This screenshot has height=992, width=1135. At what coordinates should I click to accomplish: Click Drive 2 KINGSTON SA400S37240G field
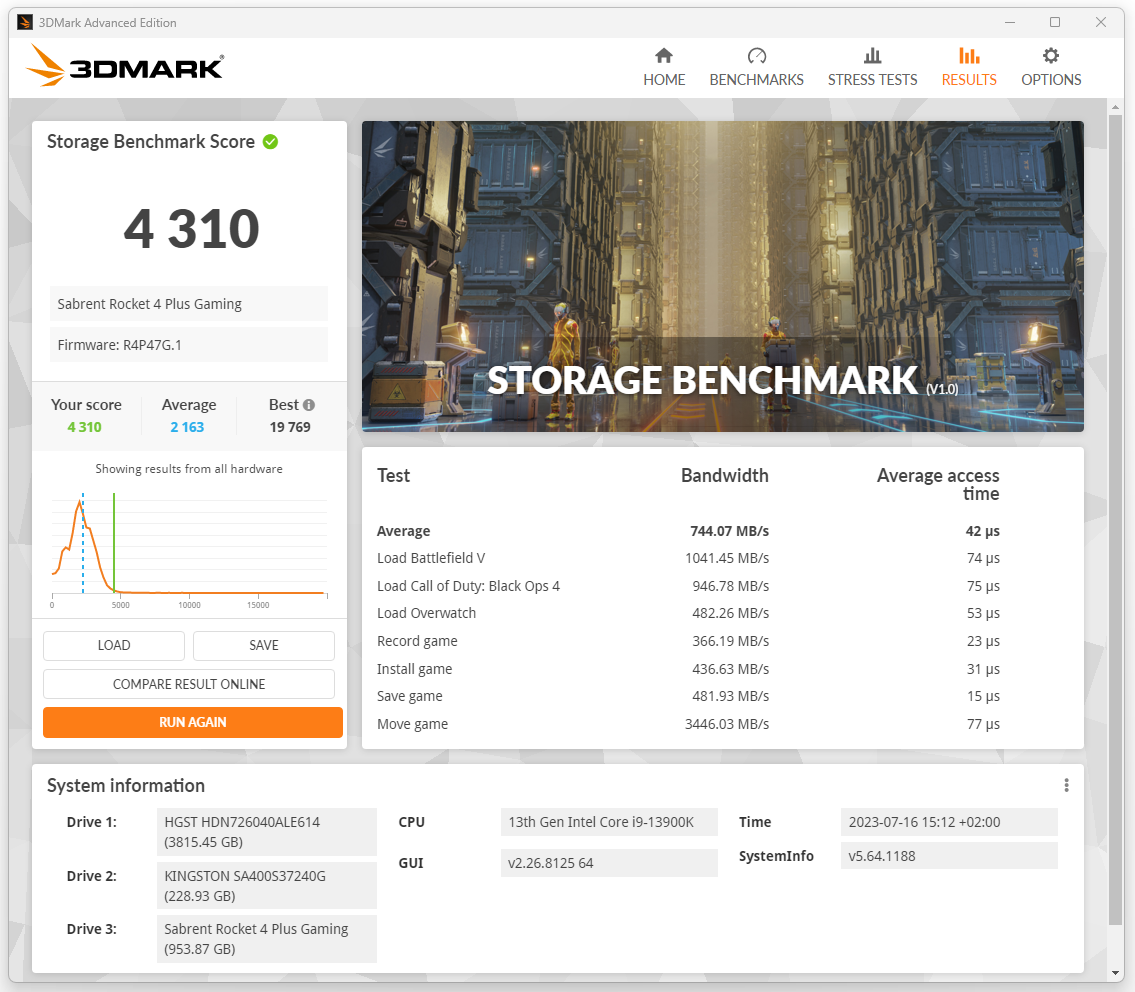click(x=266, y=886)
